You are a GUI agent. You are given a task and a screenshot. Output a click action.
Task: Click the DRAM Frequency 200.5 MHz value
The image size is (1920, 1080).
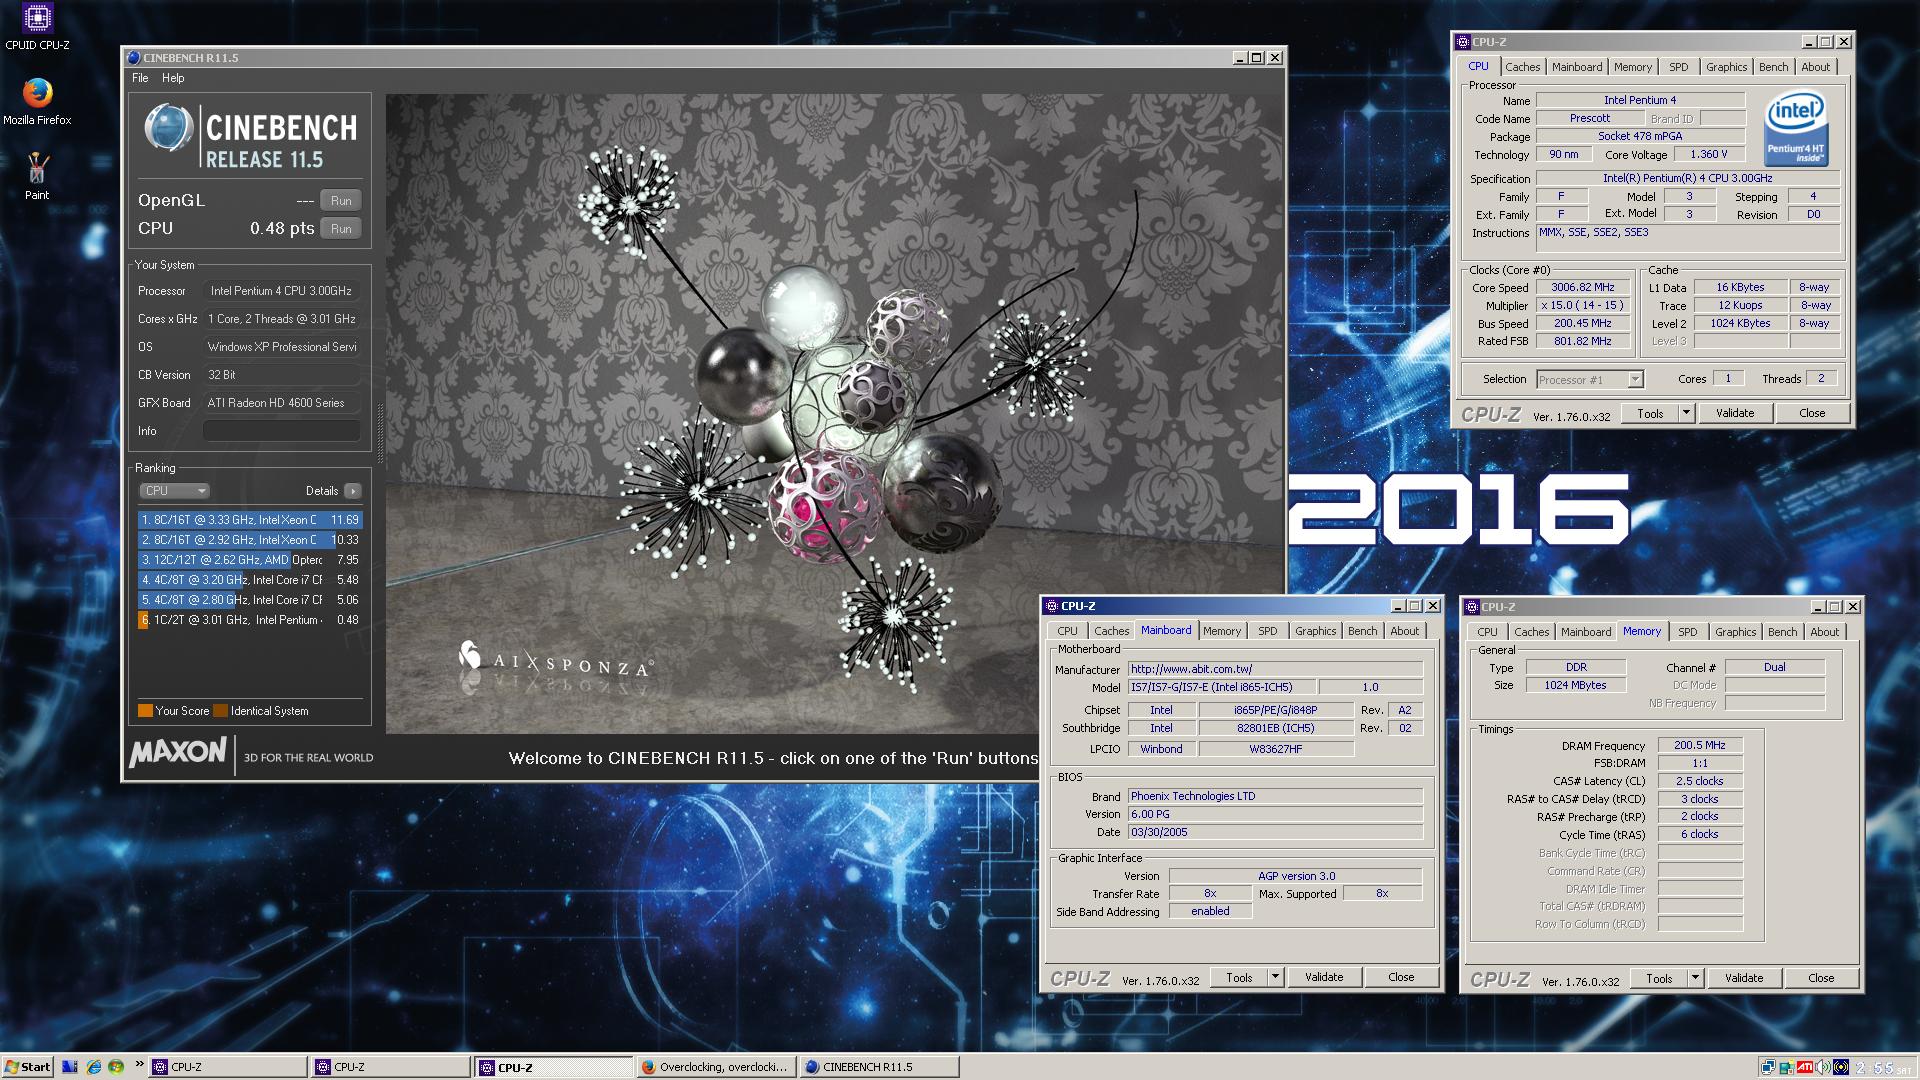click(1700, 745)
